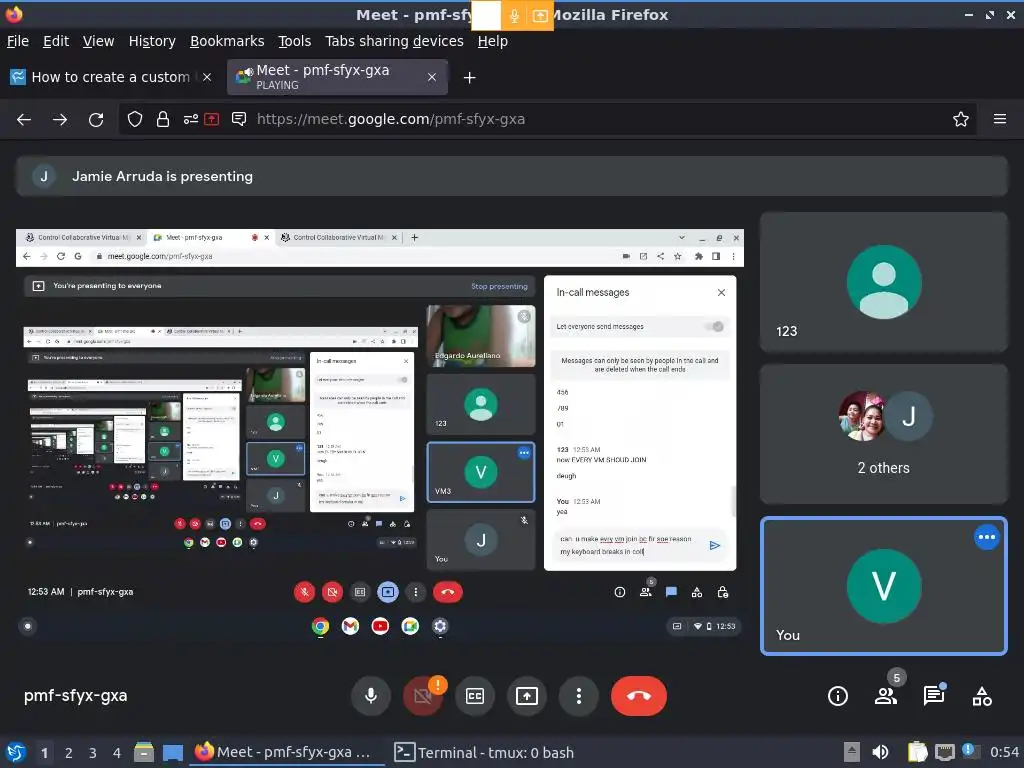Reload the current page
The width and height of the screenshot is (1024, 768).
coord(96,120)
